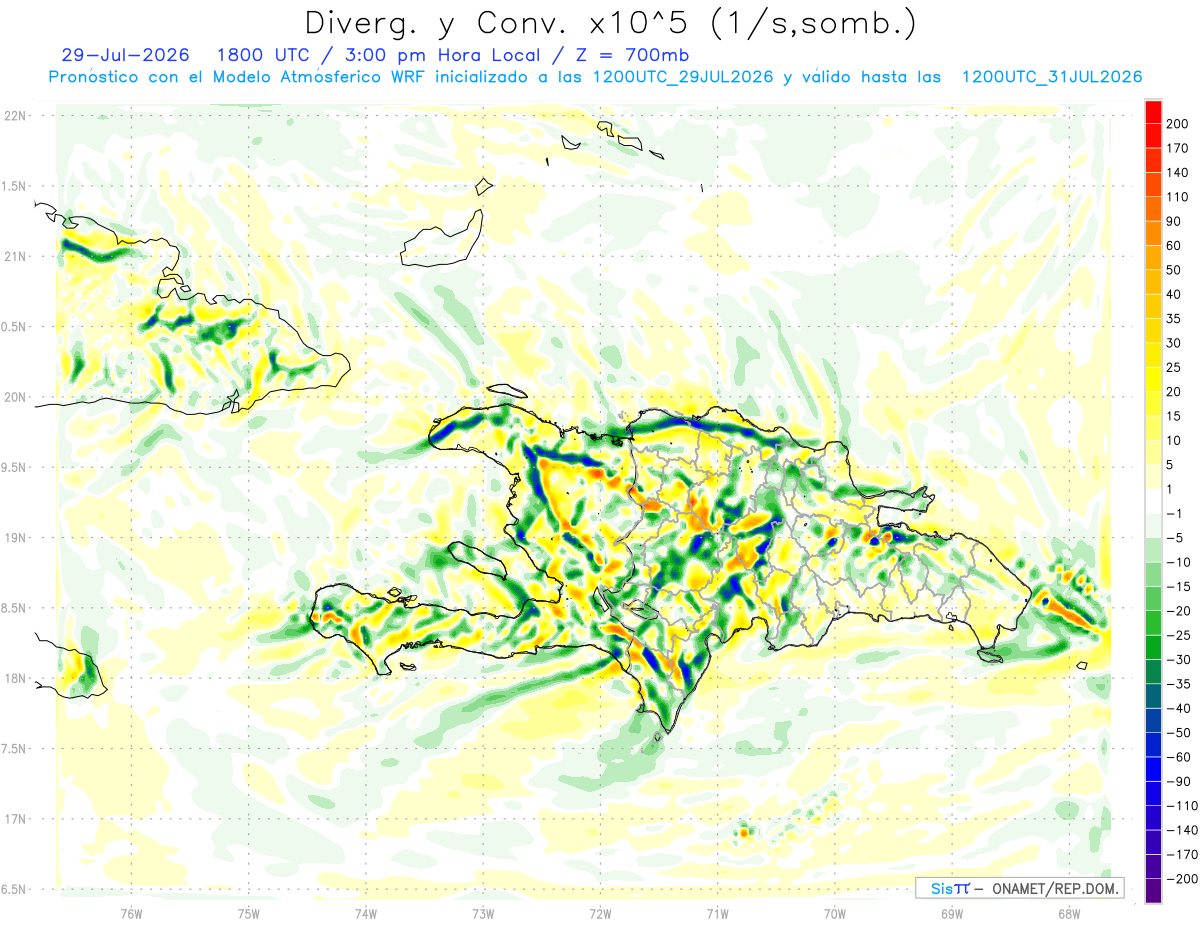Viewport: 1200px width, 927px height.
Task: Click the white colorbar swatch between 1 and -1
Action: 1153,501
